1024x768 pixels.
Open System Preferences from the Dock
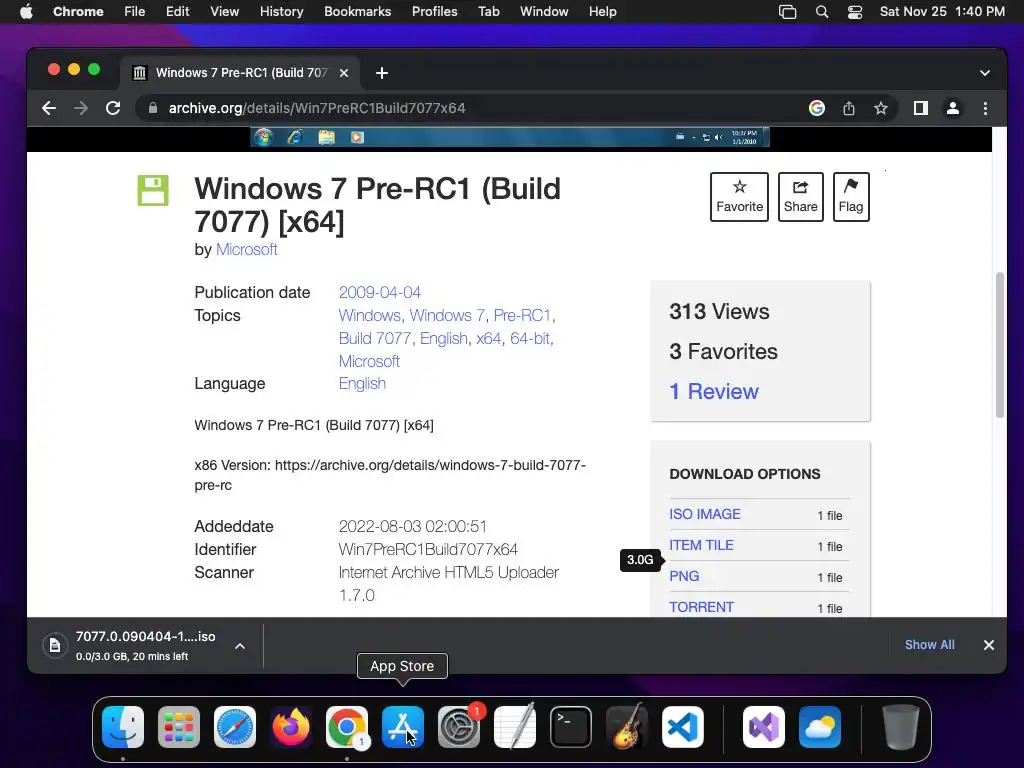458,727
